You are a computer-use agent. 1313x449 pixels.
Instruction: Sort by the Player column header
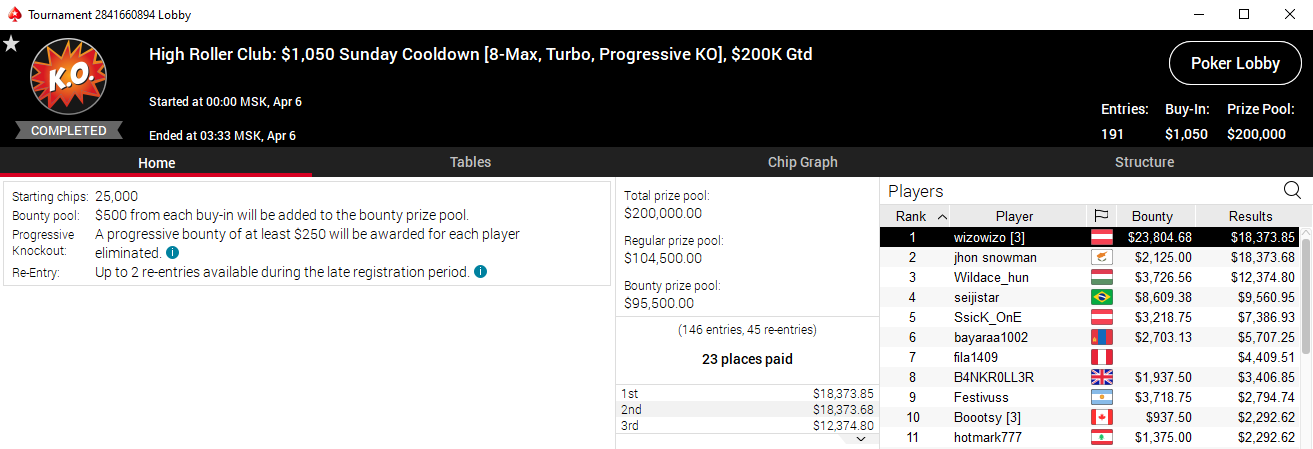1014,216
